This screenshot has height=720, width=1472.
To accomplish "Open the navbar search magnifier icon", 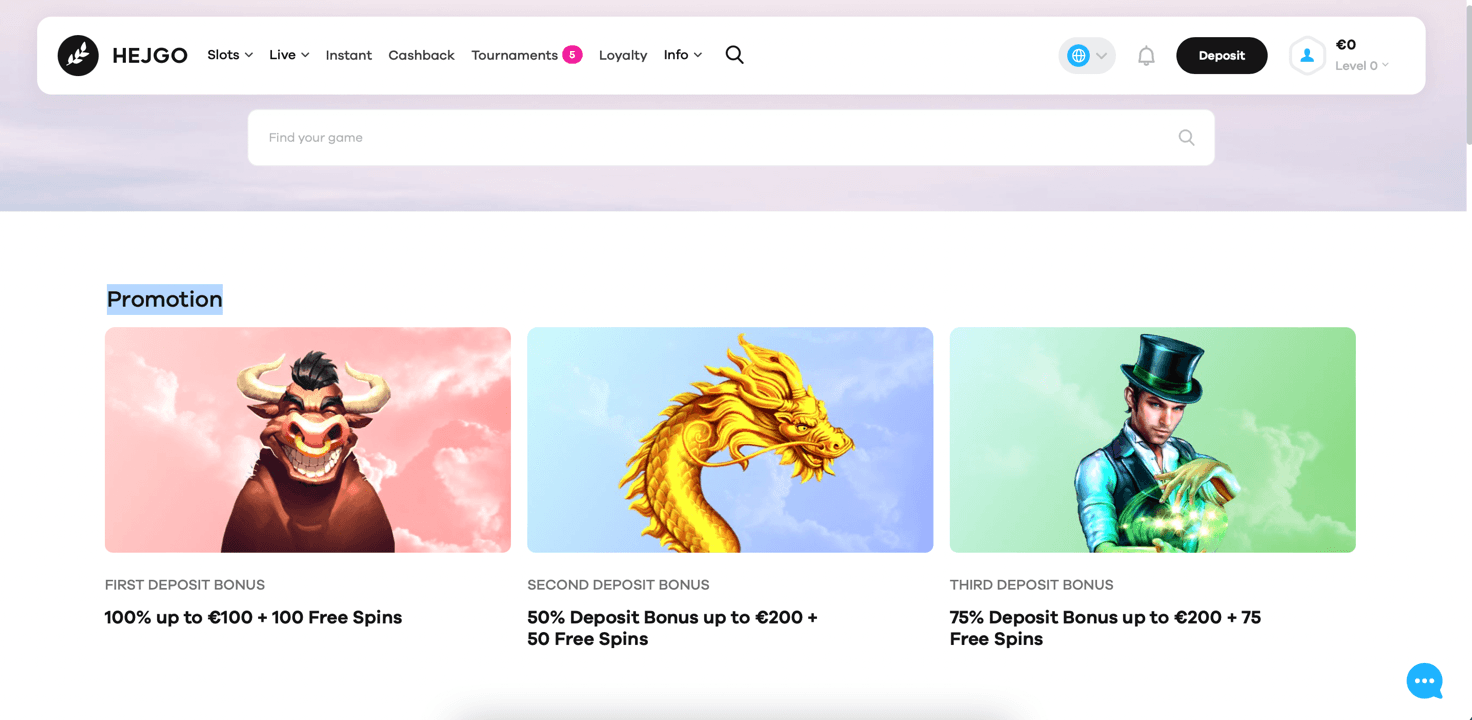I will 735,55.
